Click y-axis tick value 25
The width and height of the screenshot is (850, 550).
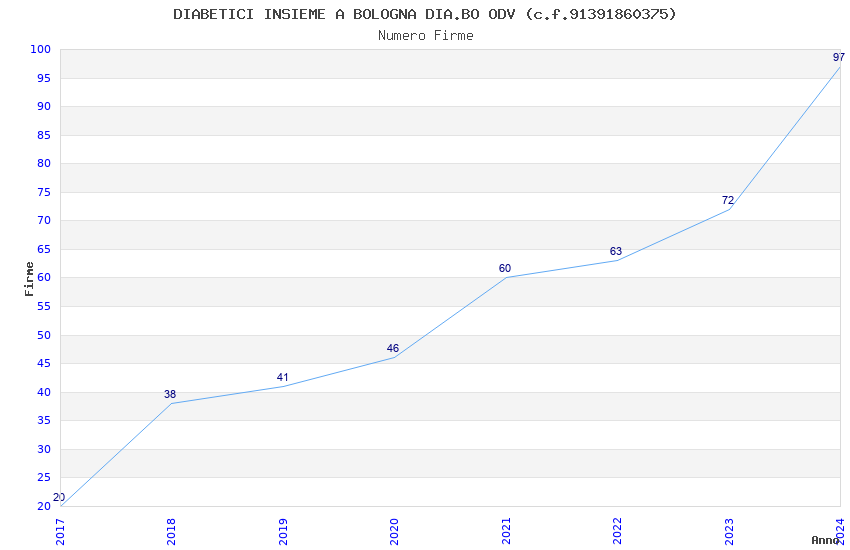(44, 477)
